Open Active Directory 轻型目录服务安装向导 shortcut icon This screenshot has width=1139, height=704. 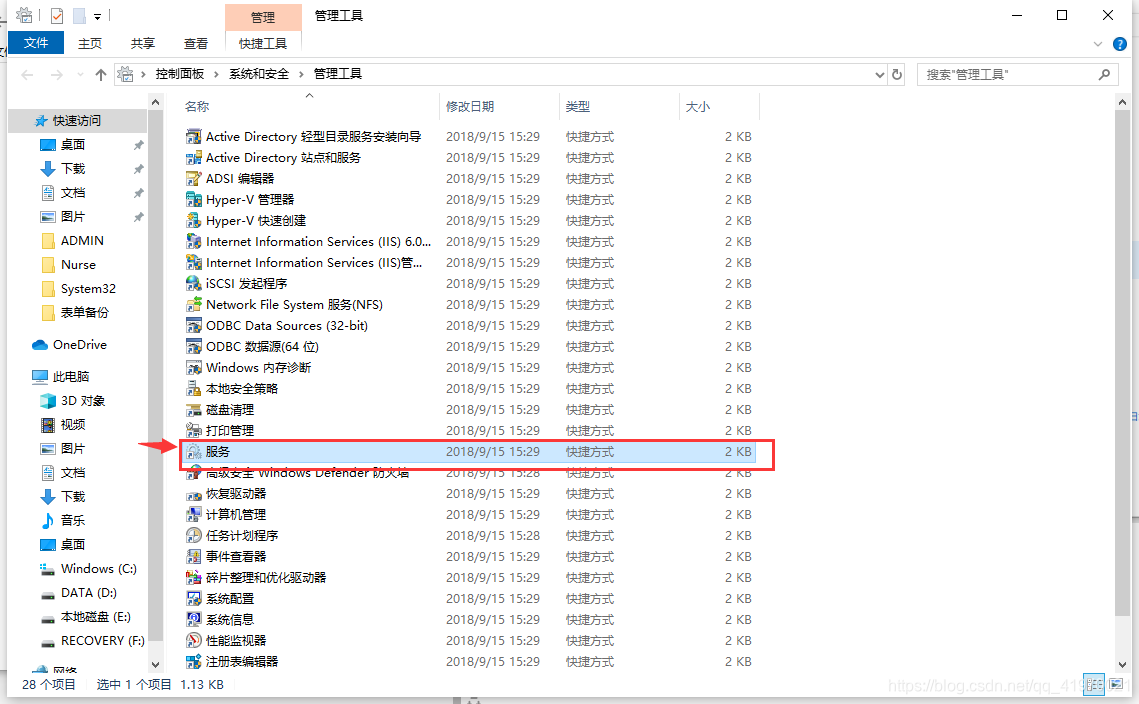[x=193, y=137]
